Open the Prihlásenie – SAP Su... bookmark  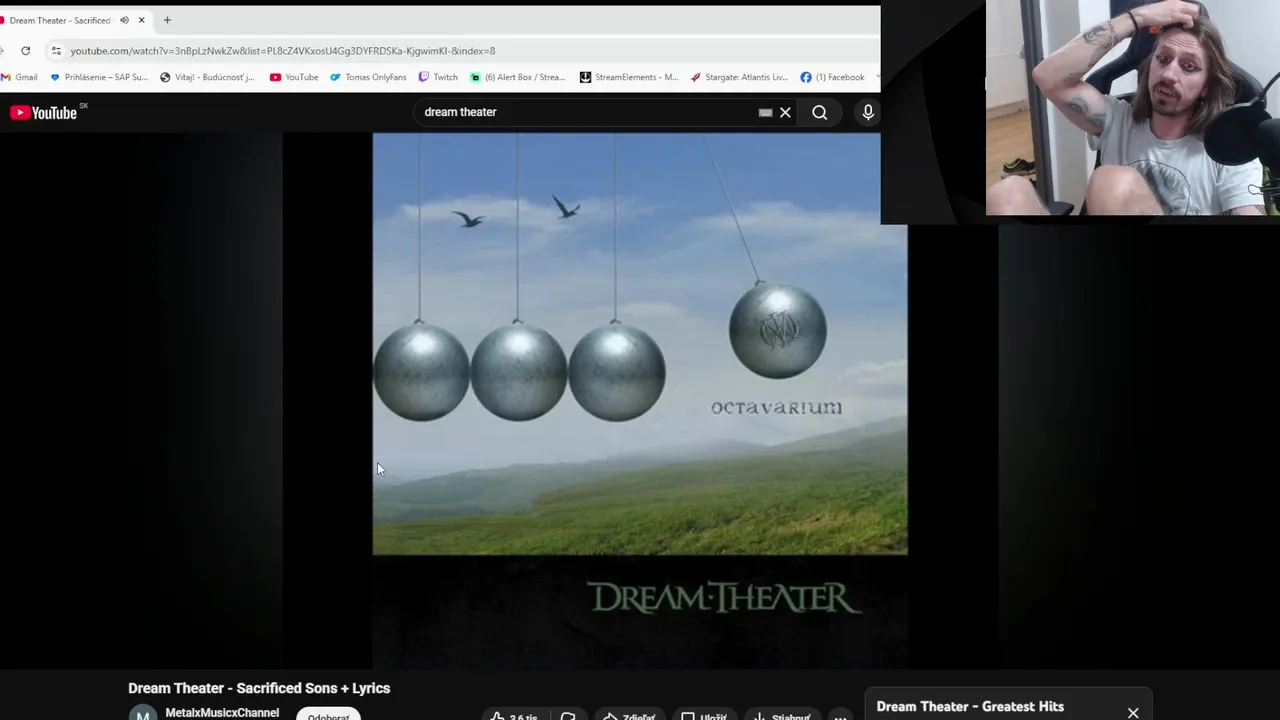pos(99,77)
